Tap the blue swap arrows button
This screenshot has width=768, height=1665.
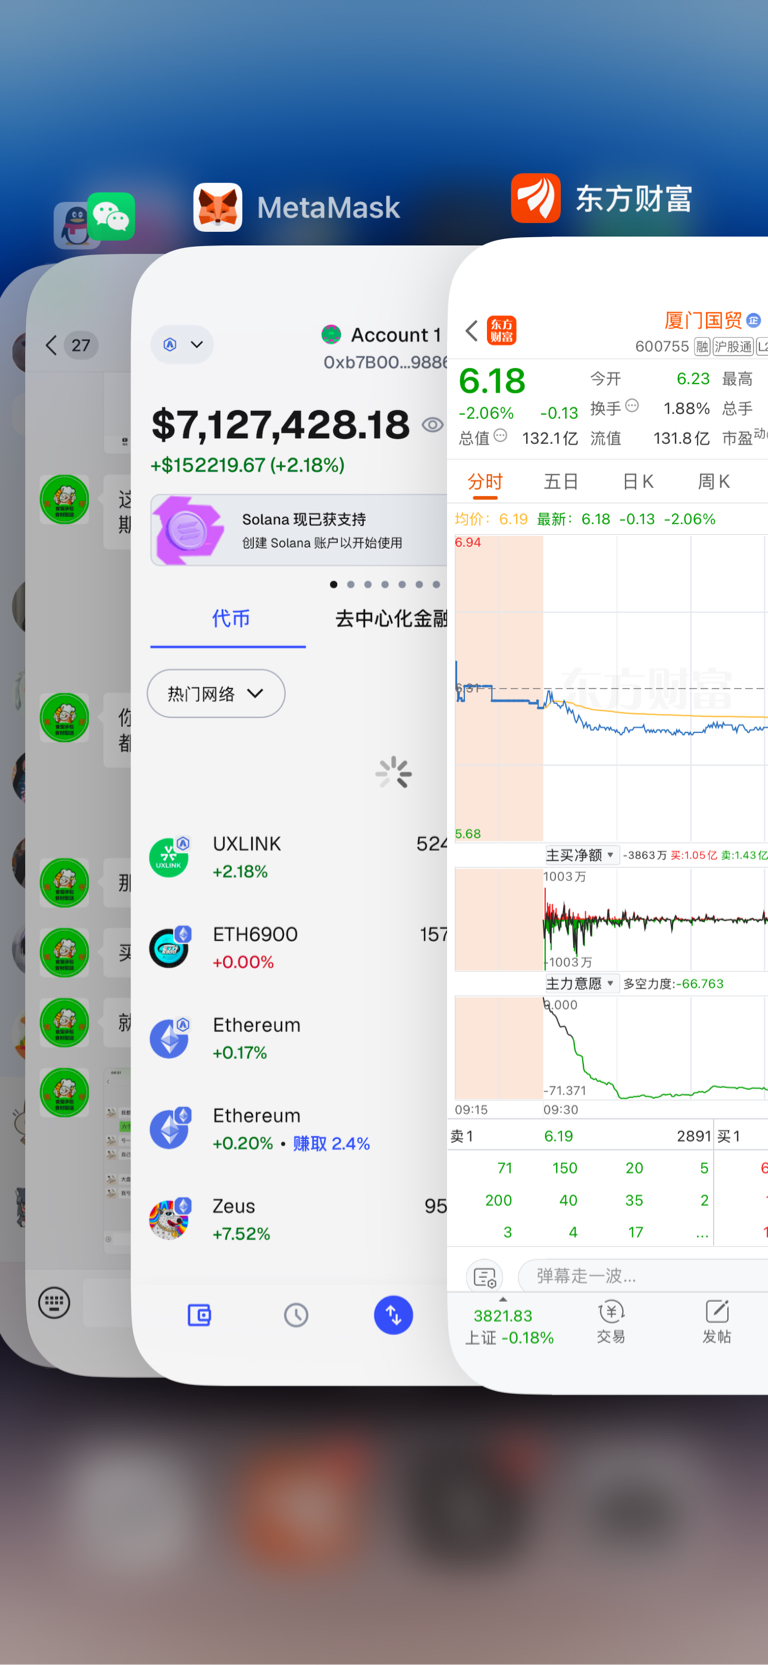[394, 1315]
